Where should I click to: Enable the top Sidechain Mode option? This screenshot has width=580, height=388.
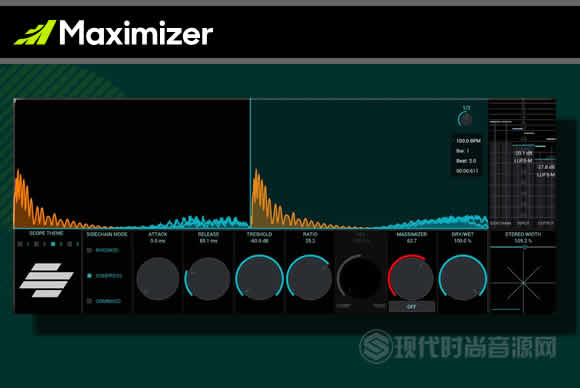click(90, 250)
